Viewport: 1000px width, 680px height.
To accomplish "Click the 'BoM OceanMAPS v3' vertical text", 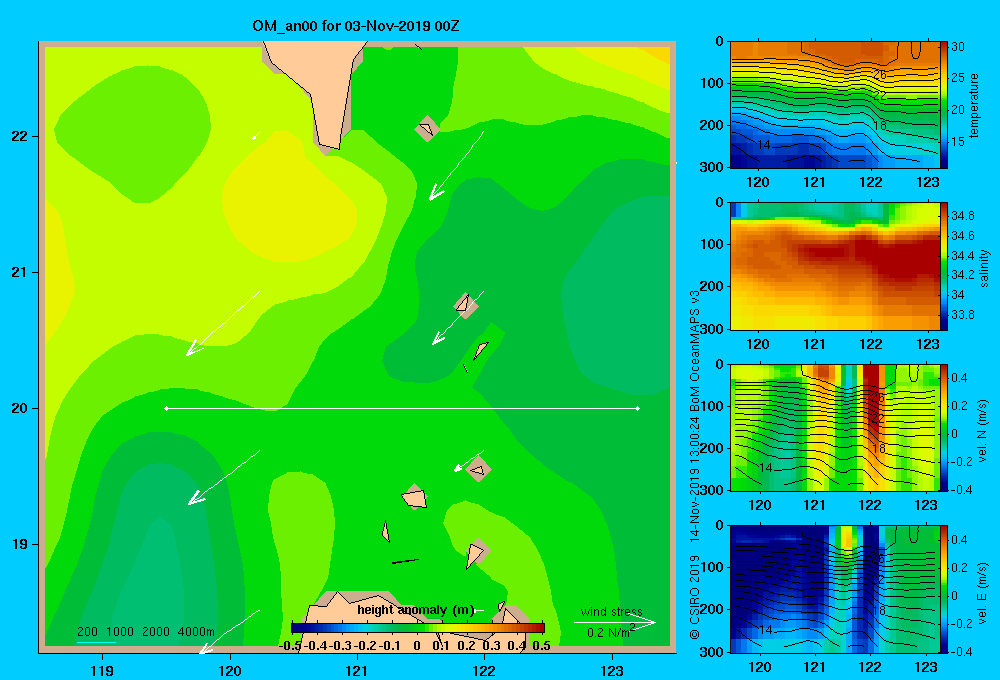I will [x=695, y=351].
